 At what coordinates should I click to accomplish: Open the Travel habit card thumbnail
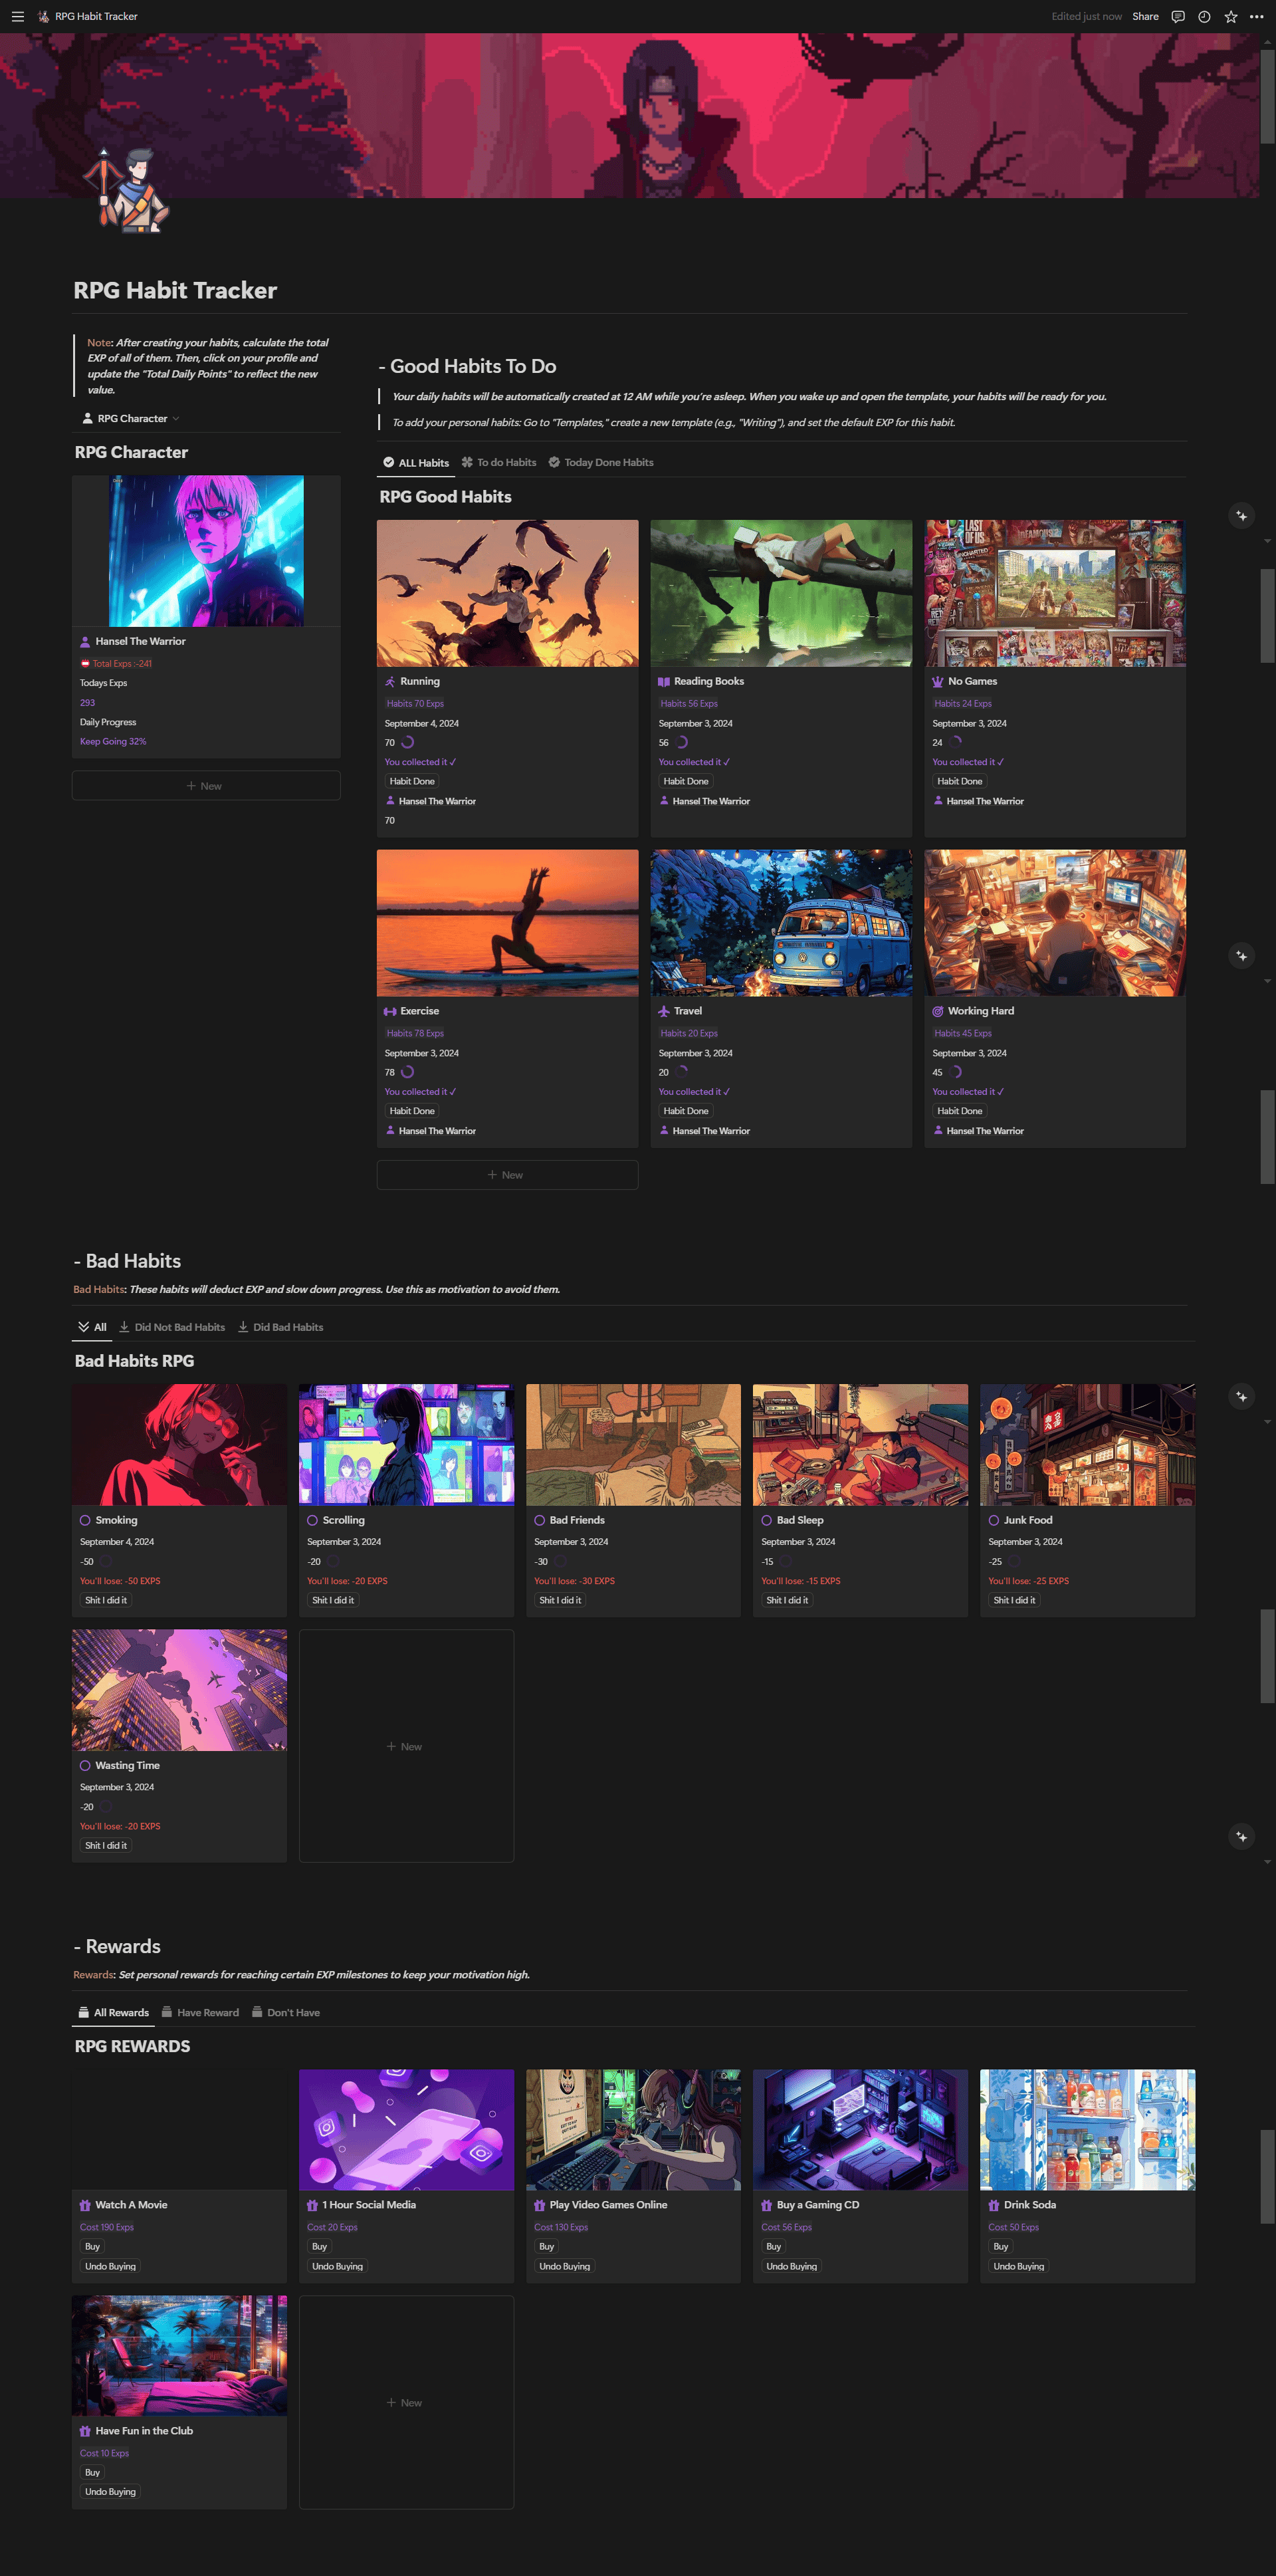tap(780, 922)
